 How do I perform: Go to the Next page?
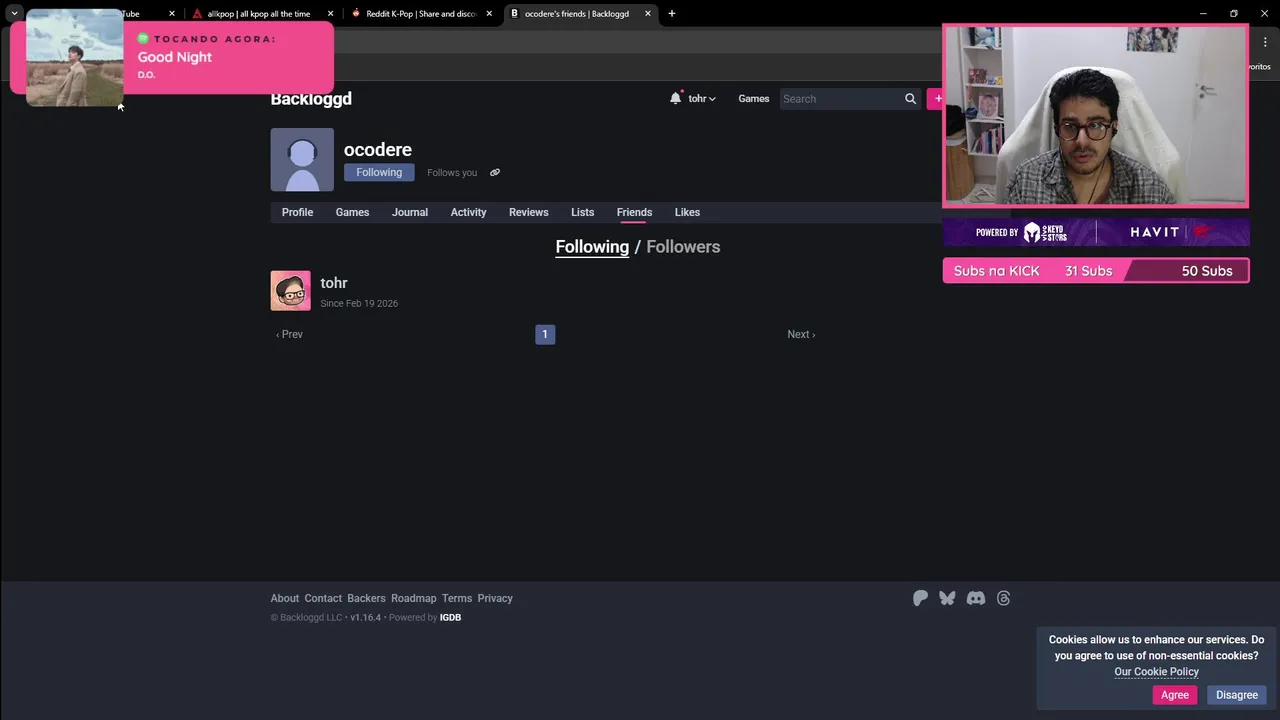[x=801, y=334]
